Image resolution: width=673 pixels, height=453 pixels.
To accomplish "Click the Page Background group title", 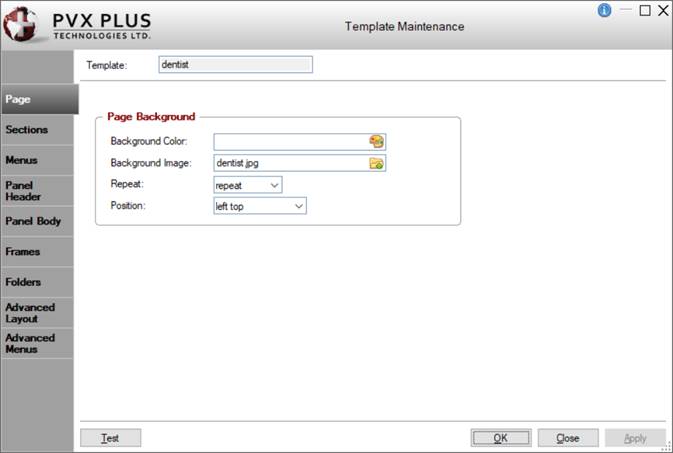I will 151,116.
